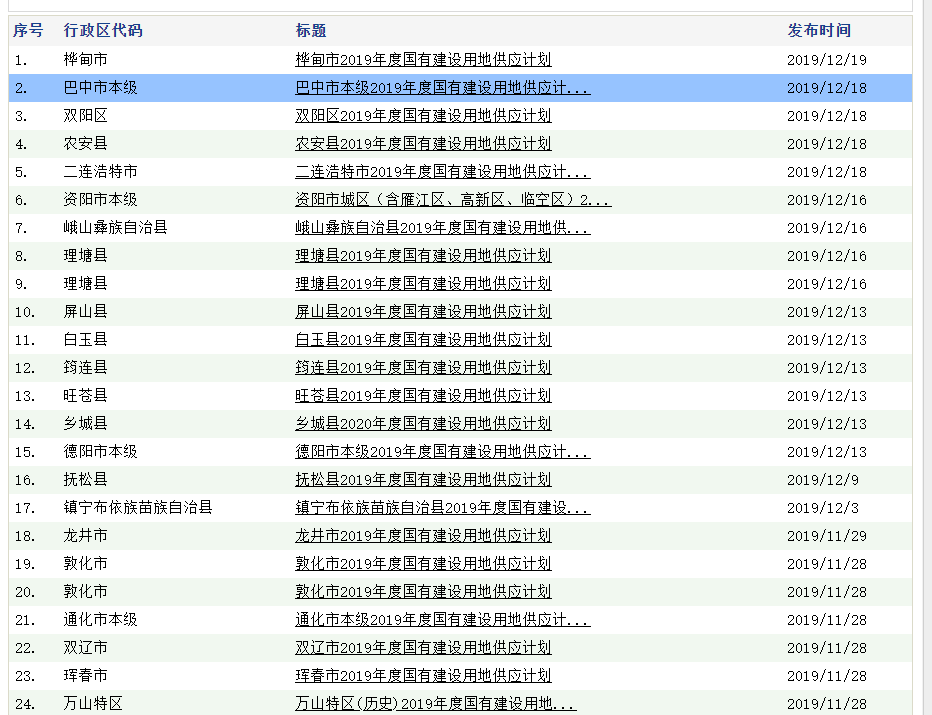Click the 标题 column header

[311, 30]
